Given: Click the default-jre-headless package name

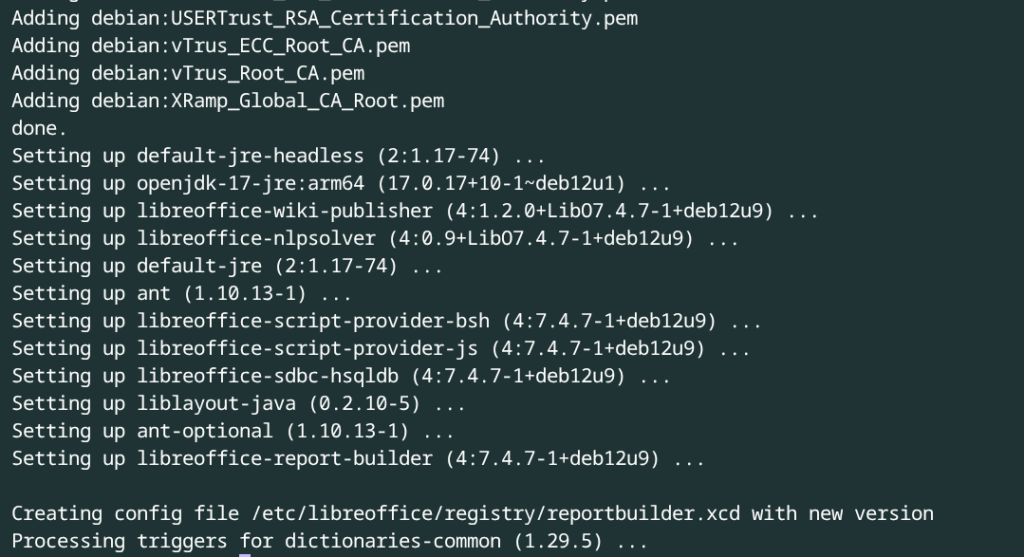Looking at the screenshot, I should 250,156.
